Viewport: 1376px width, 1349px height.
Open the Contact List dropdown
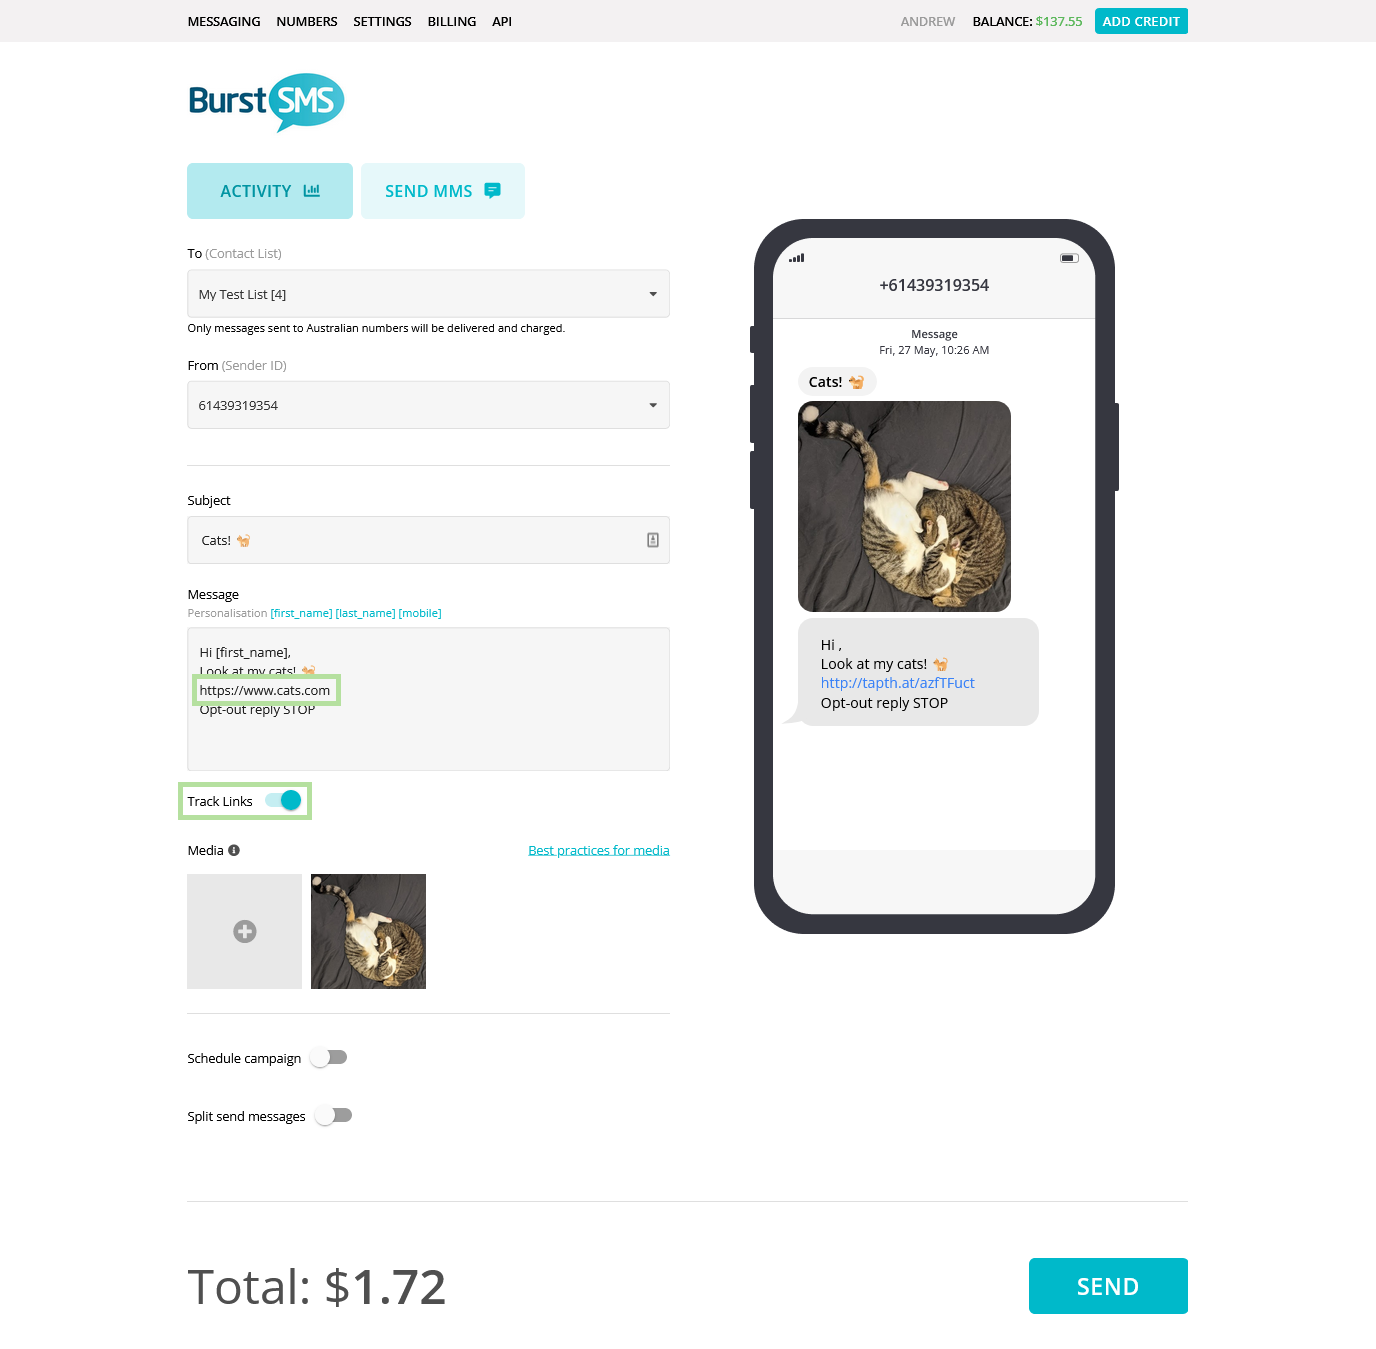tap(428, 294)
